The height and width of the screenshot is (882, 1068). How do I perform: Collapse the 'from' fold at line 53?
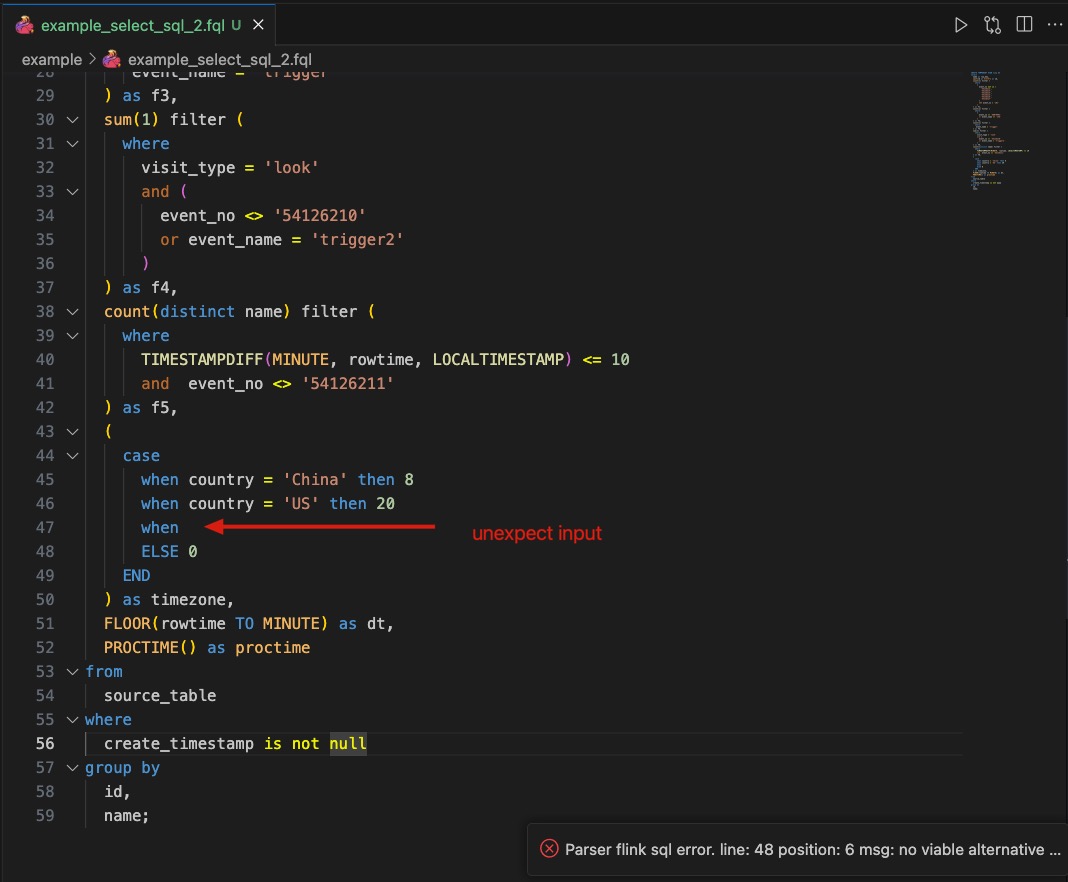pyautogui.click(x=72, y=672)
